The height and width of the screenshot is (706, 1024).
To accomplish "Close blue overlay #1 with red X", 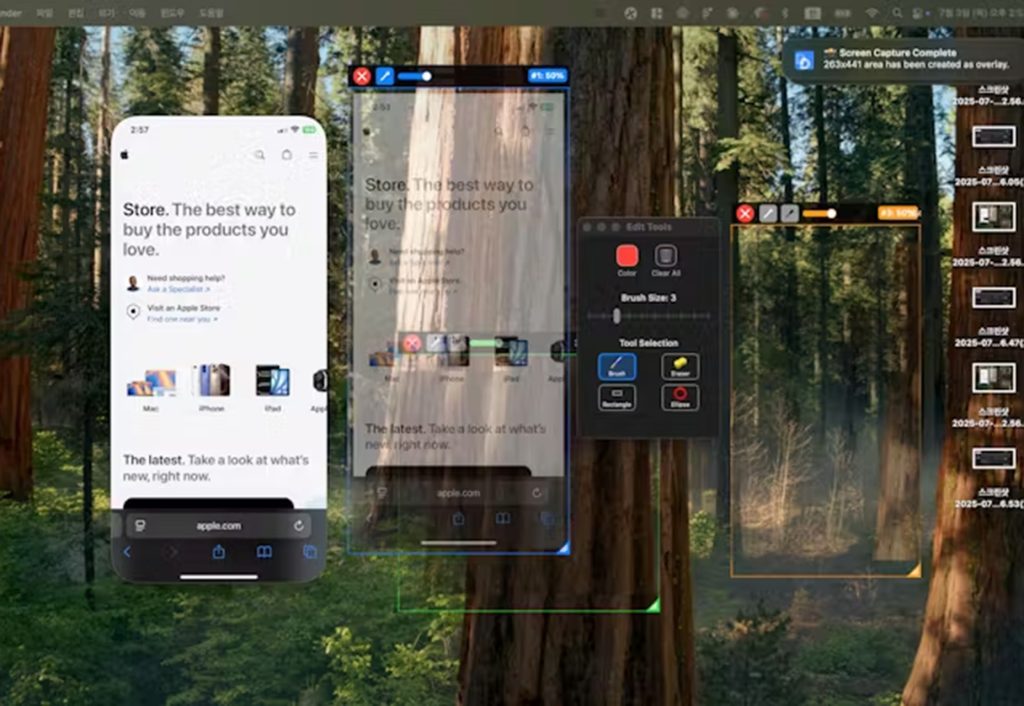I will pos(362,76).
